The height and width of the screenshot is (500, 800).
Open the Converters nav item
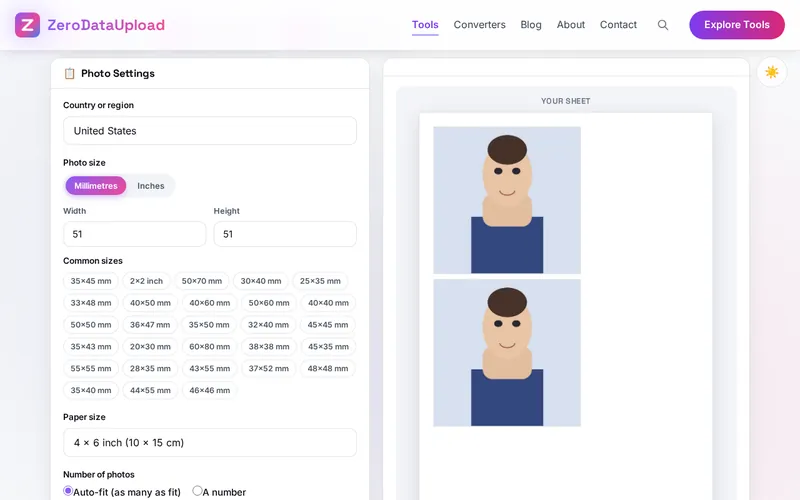pyautogui.click(x=480, y=24)
